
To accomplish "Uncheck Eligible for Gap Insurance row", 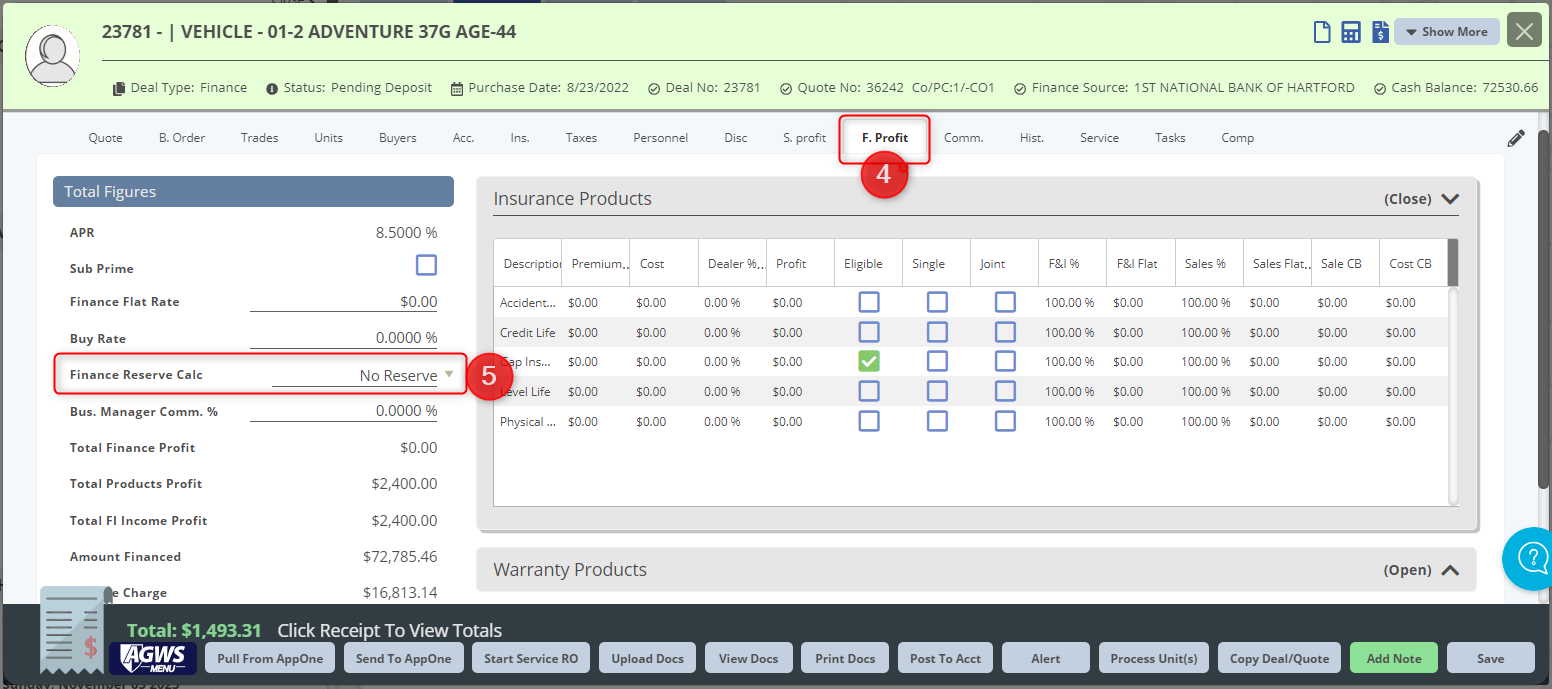I will coord(869,362).
